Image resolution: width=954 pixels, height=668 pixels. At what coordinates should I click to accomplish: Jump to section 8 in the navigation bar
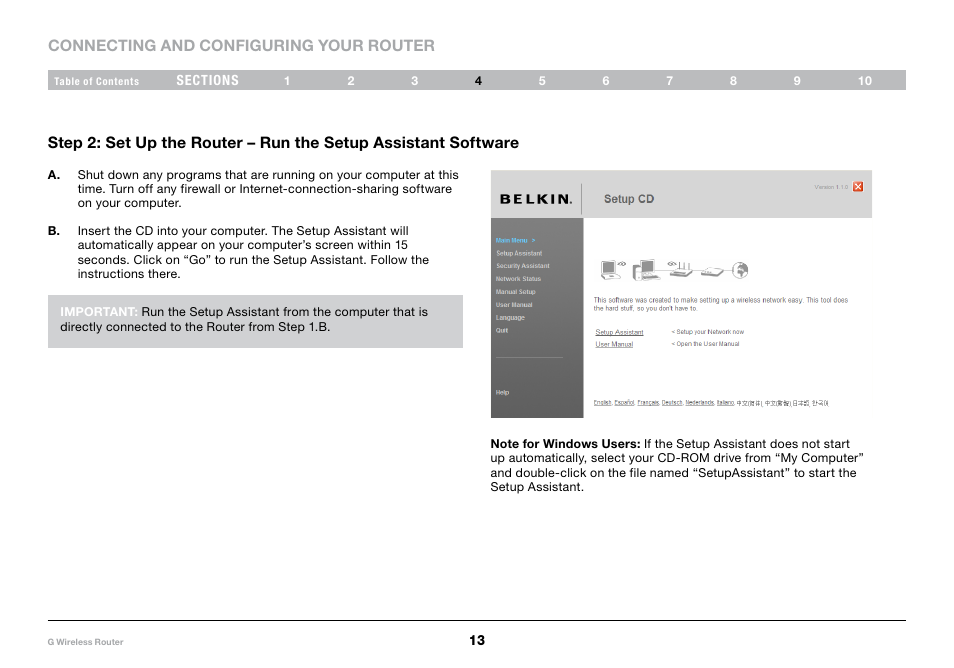(733, 81)
